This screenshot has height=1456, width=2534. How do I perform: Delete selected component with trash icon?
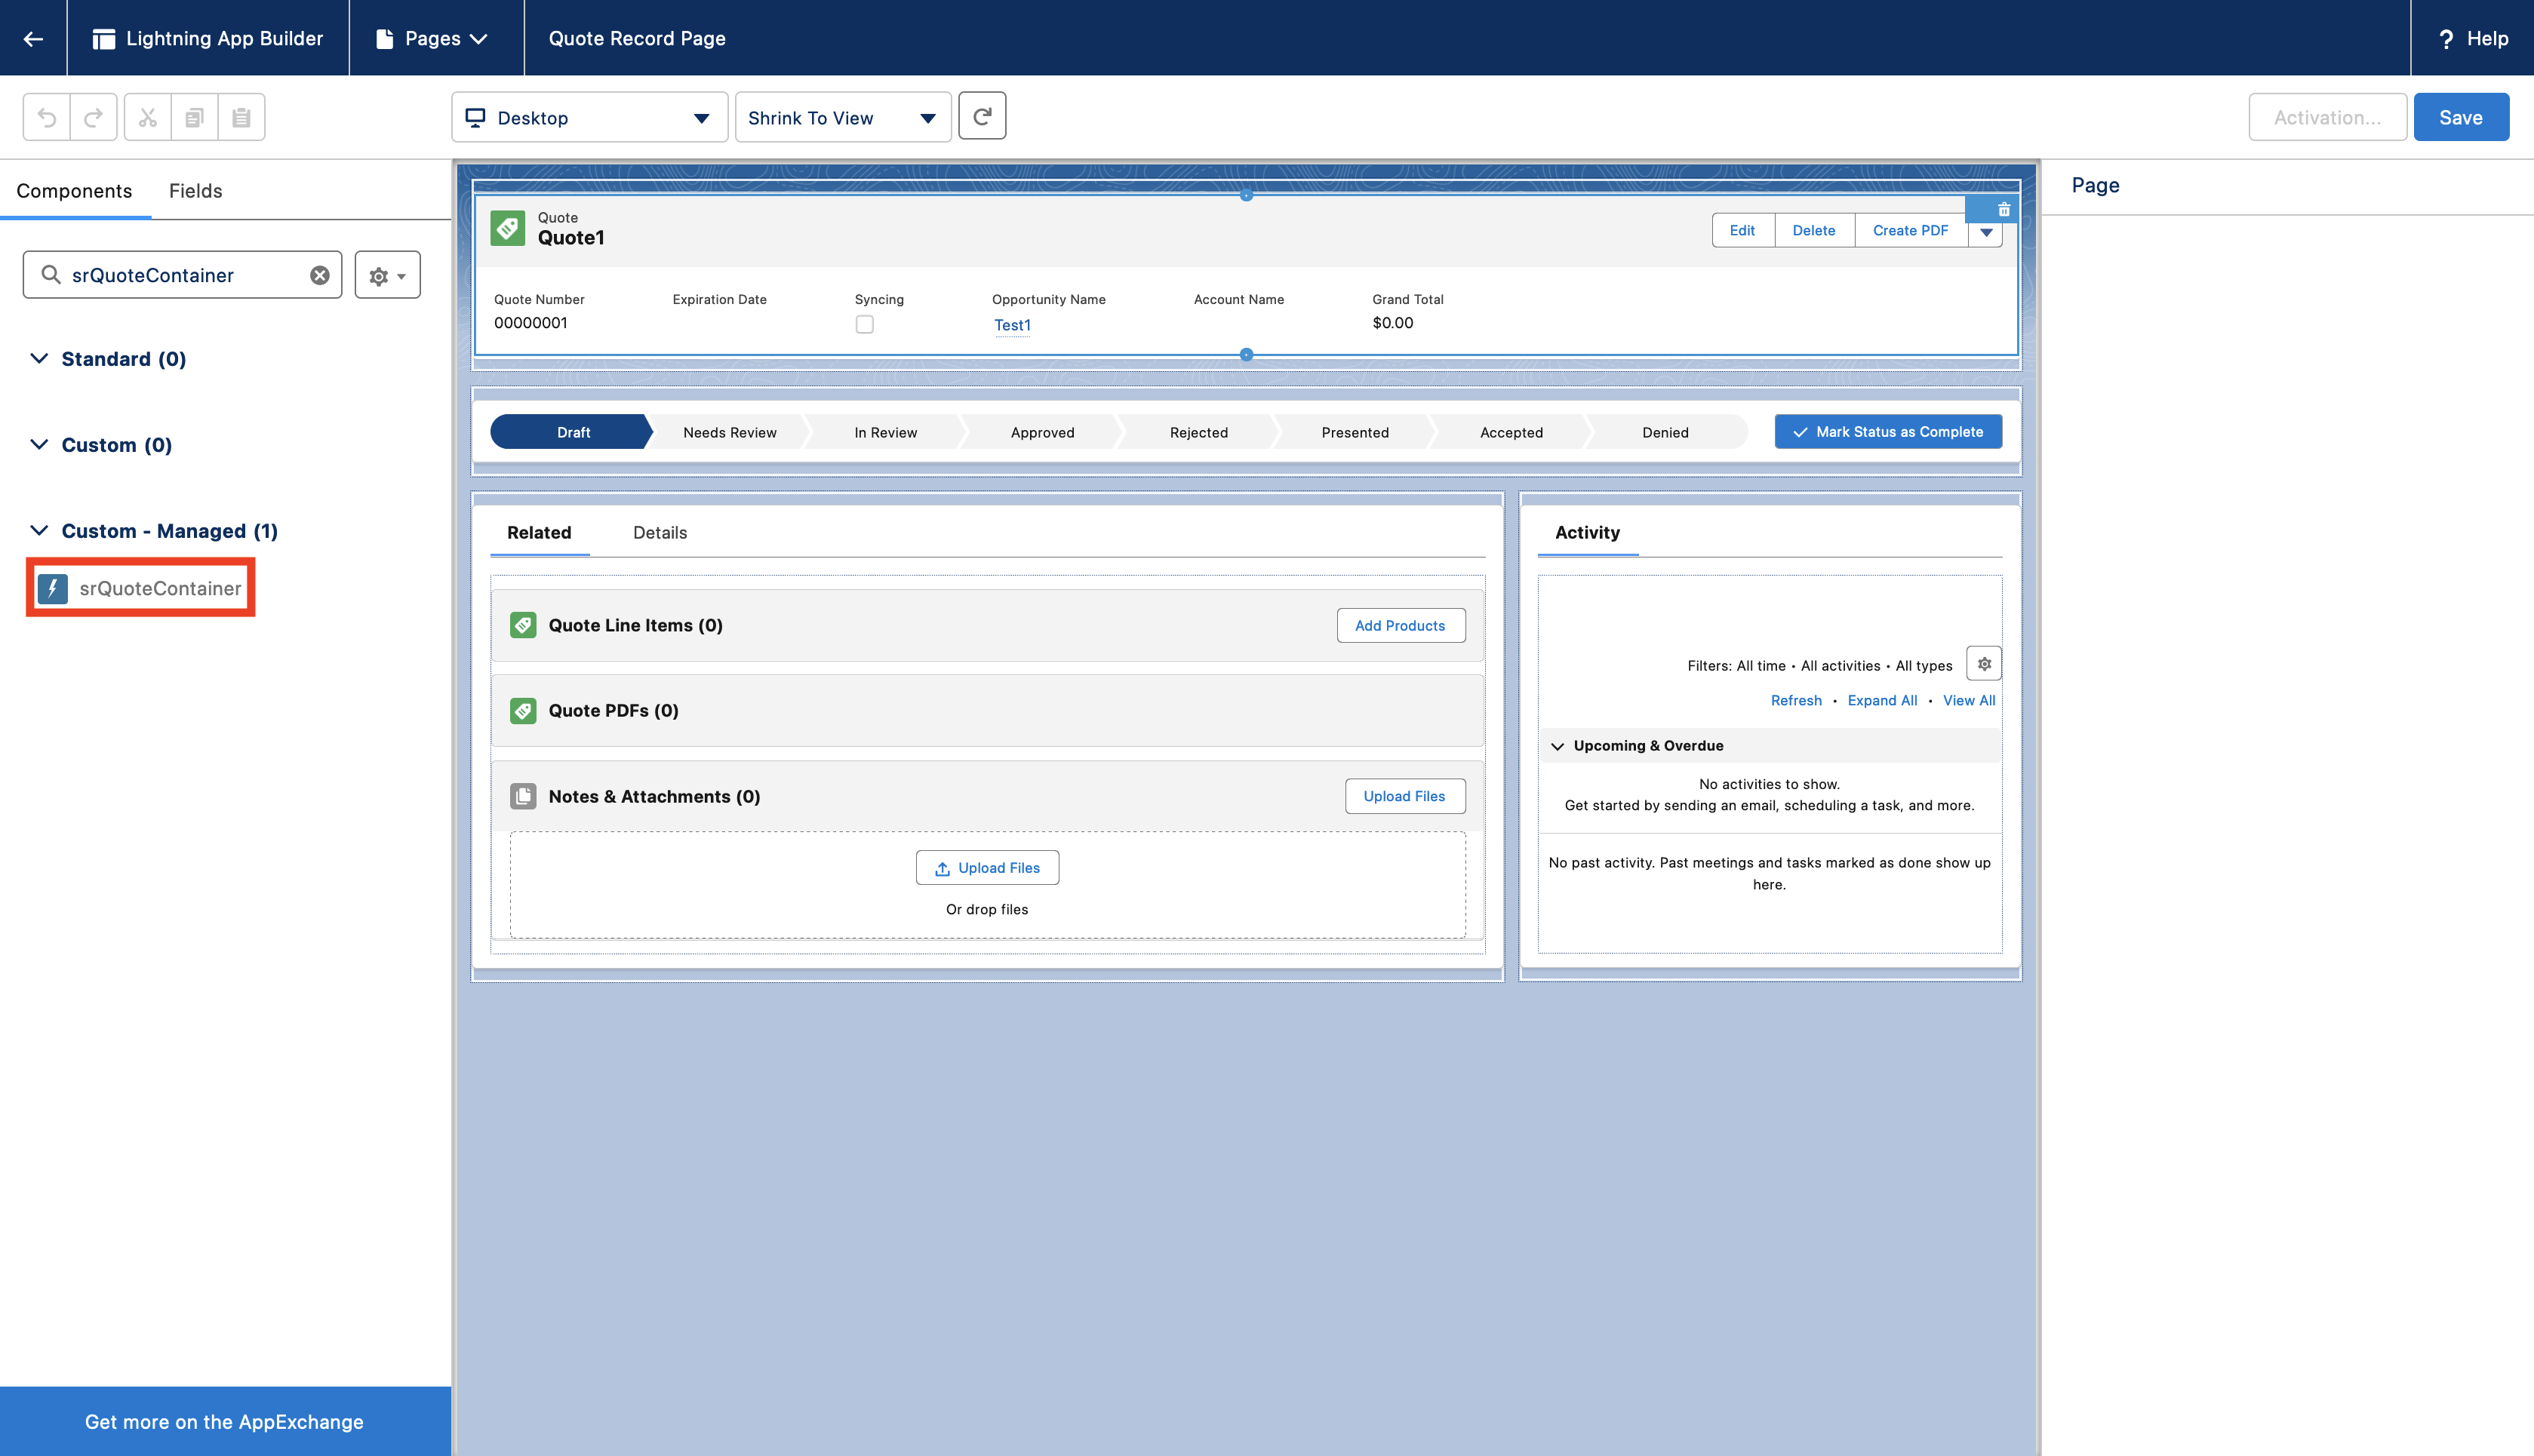click(x=2003, y=209)
